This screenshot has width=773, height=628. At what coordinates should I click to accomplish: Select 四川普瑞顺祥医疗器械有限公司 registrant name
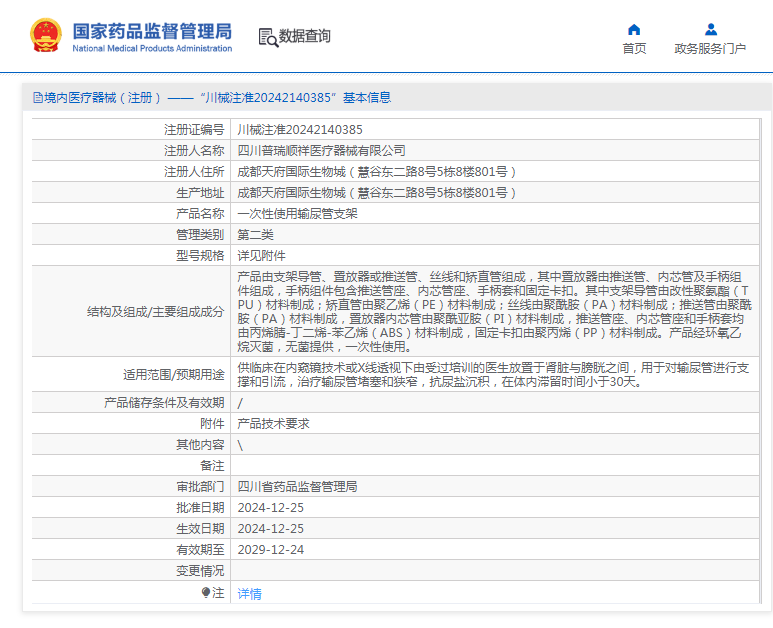click(x=321, y=150)
